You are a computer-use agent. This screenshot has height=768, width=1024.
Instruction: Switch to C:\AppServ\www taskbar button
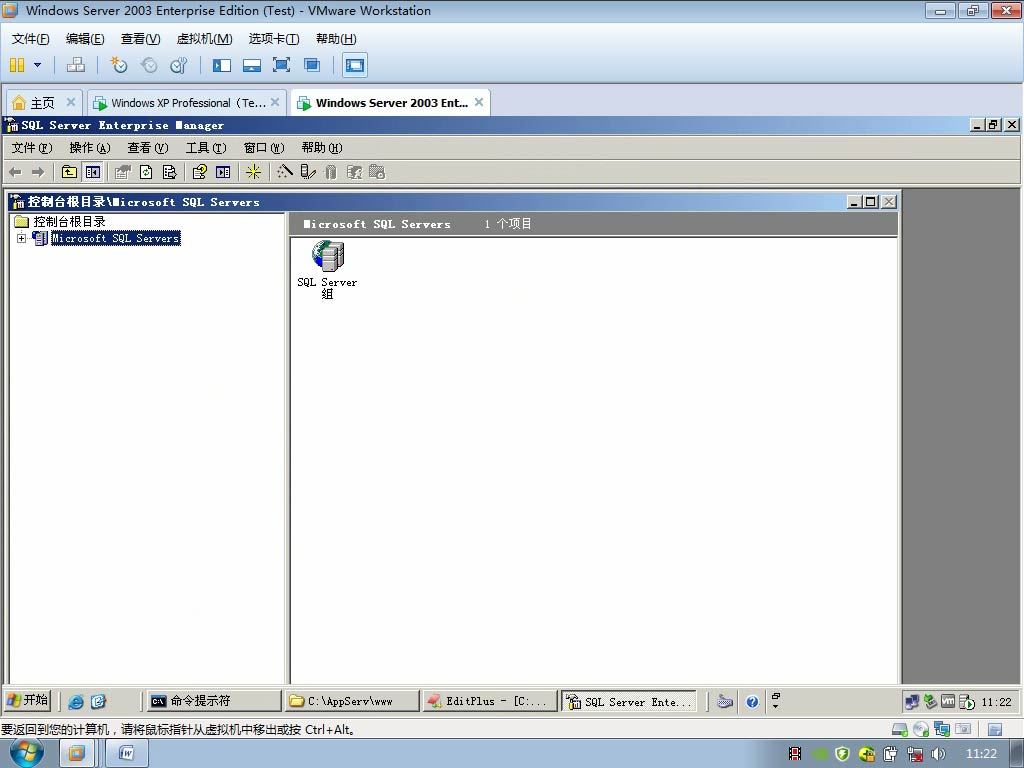point(352,701)
